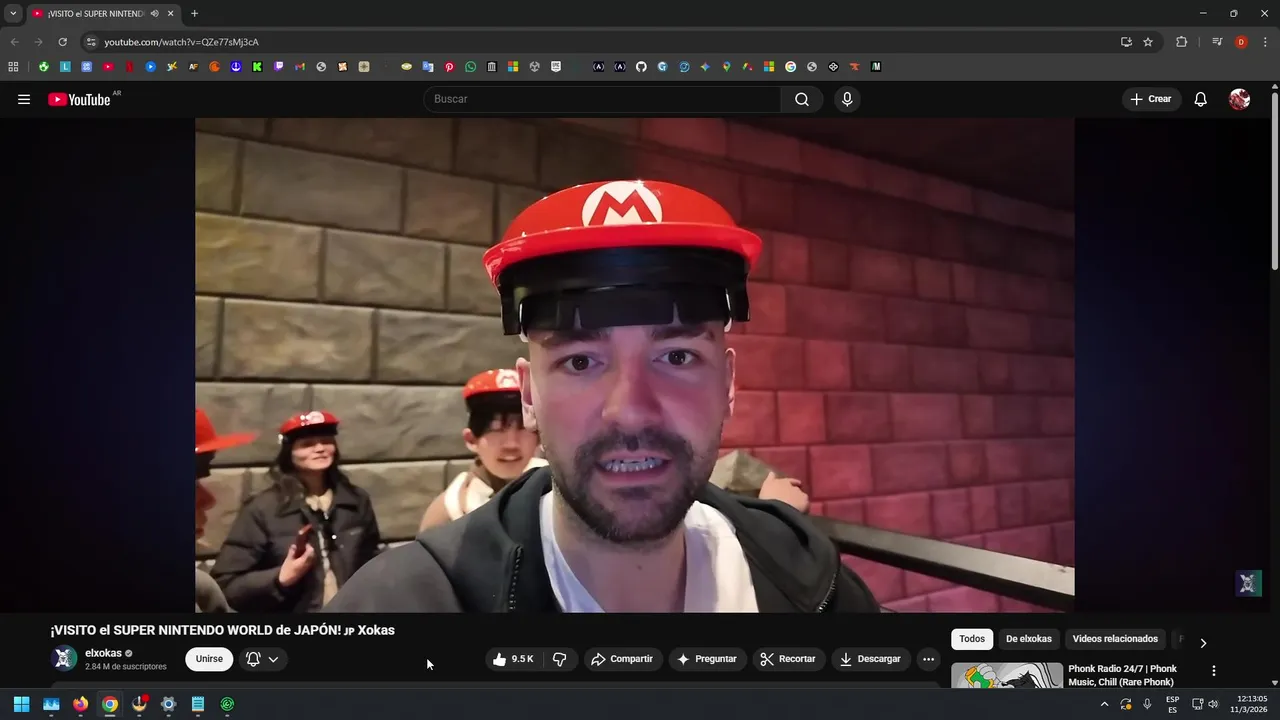Open options menu for Phonk Radio video
Screen dimensions: 1280x720
click(1214, 671)
